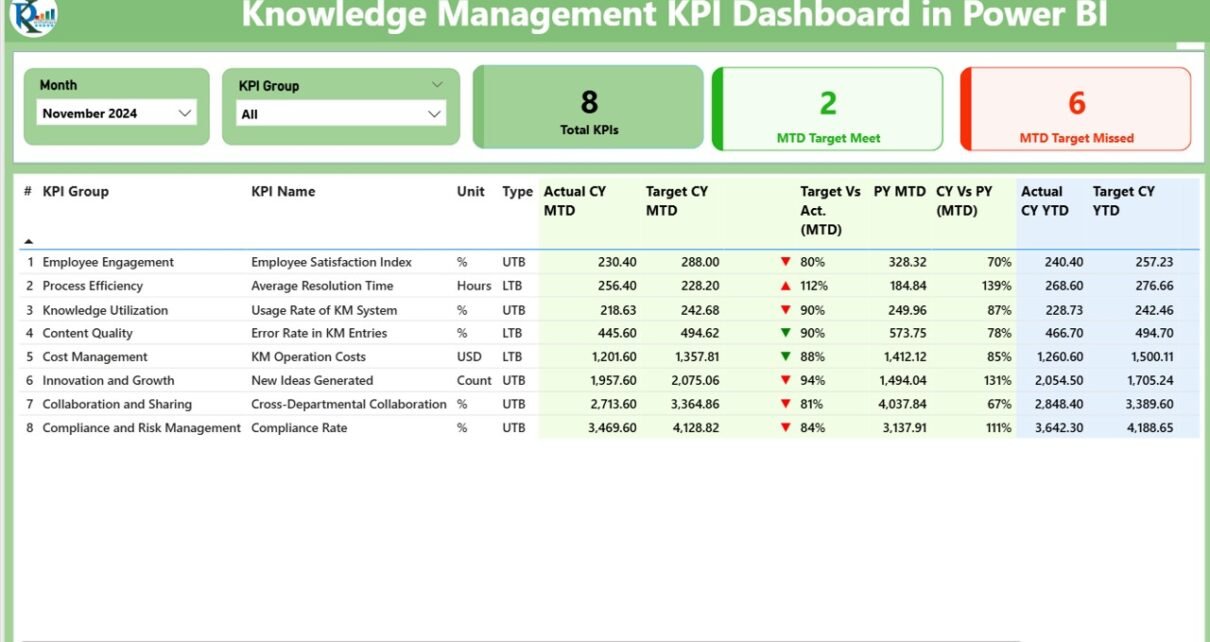Select the Process Efficiency row
Screen dimensions: 1210x642
tap(610, 286)
